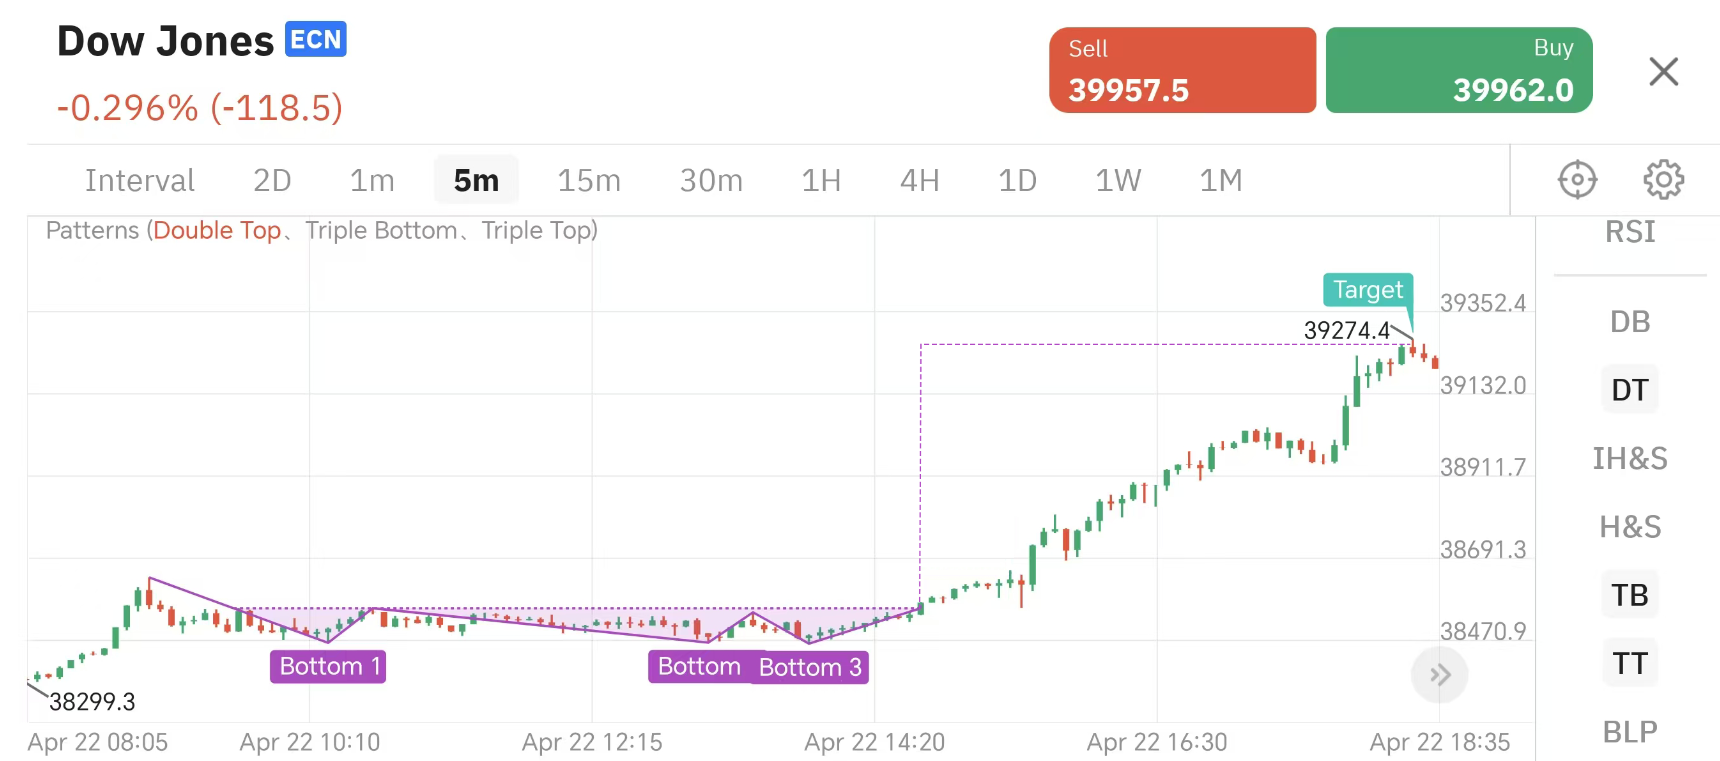Click the ECN badge next to Dow Jones

tap(316, 39)
